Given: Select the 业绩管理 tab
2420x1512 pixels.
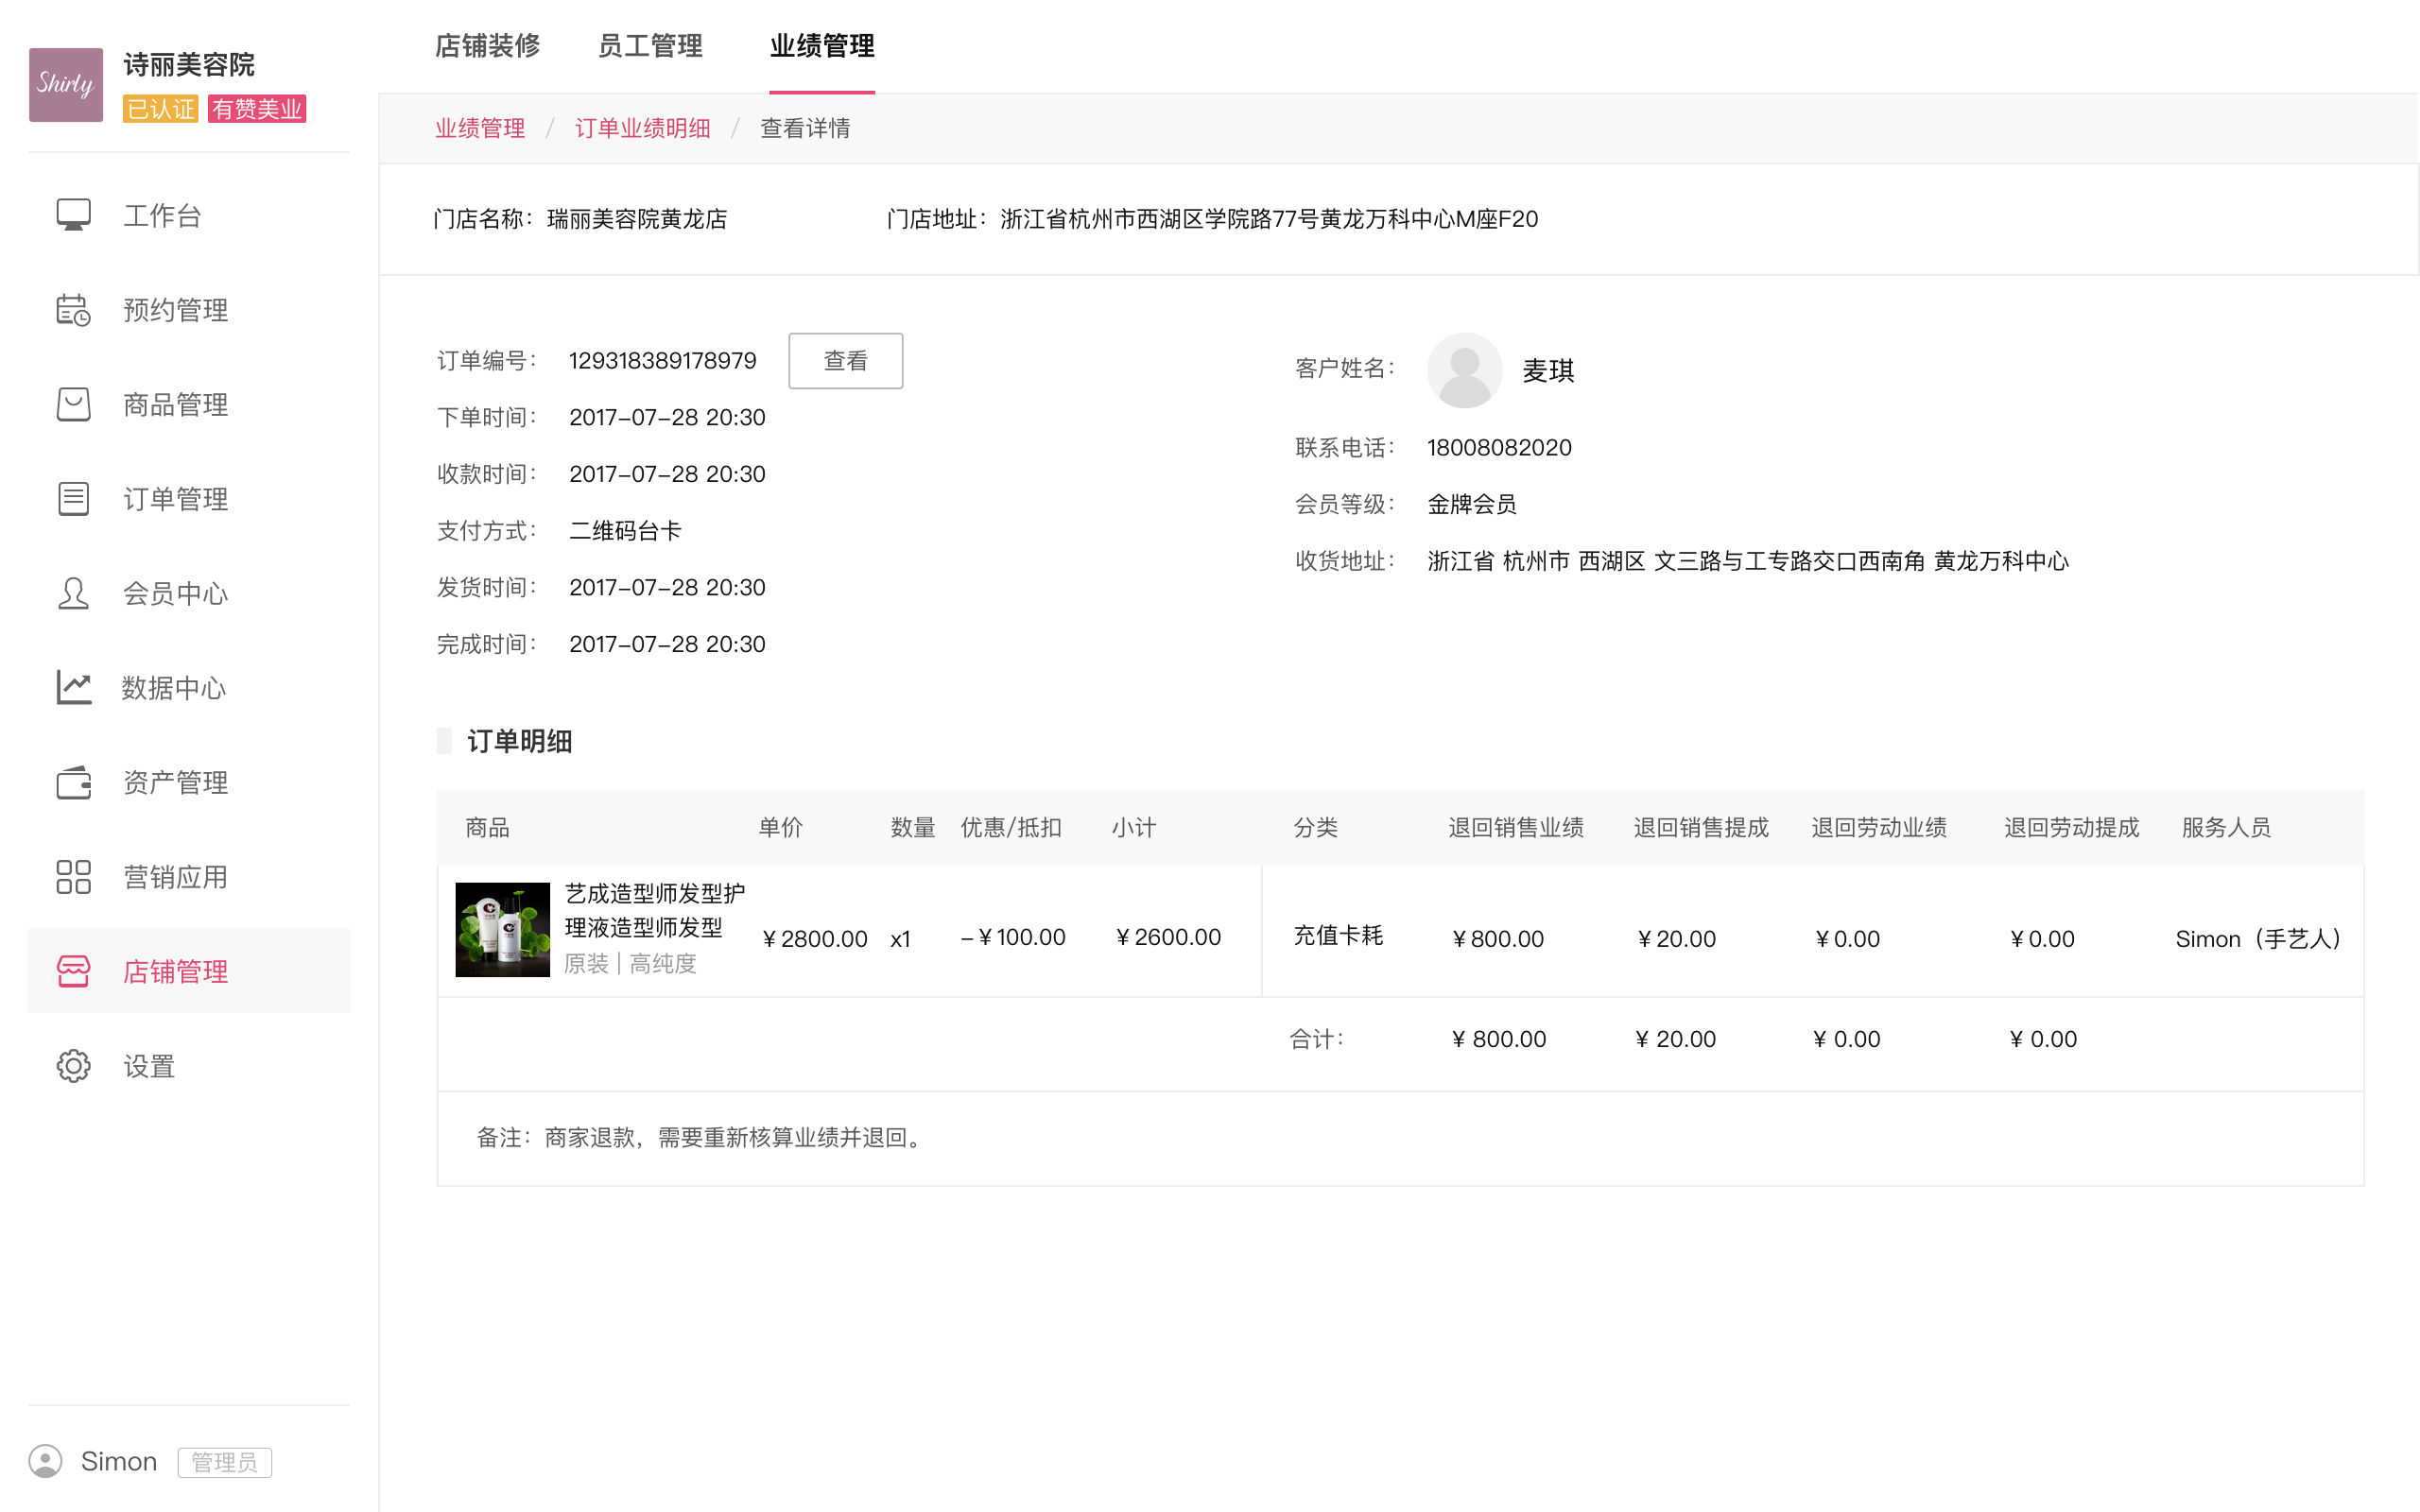Looking at the screenshot, I should 821,46.
